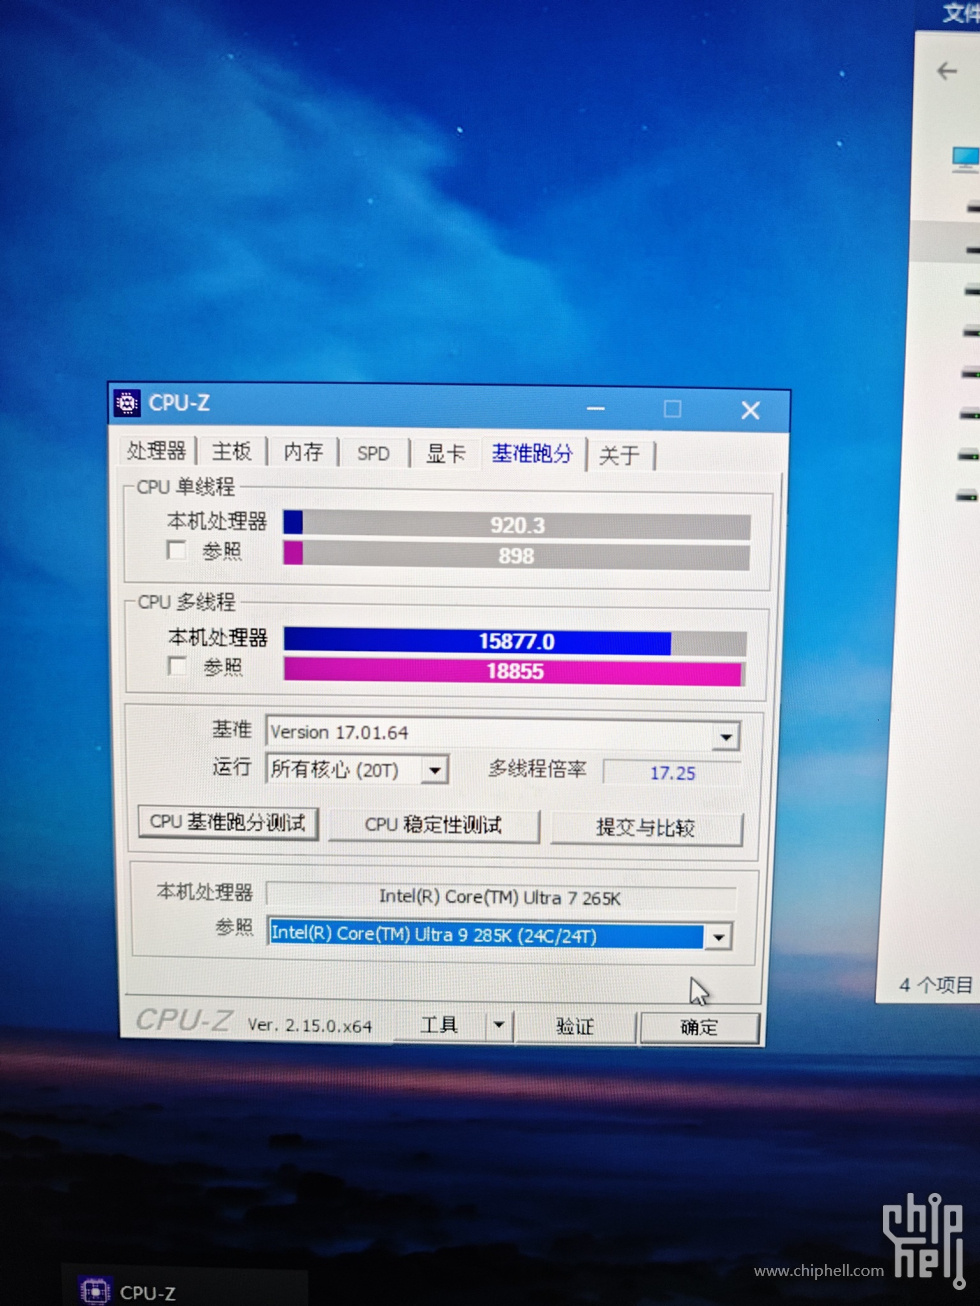This screenshot has width=980, height=1306.
Task: Click the back arrow in the file window
Action: 946,71
